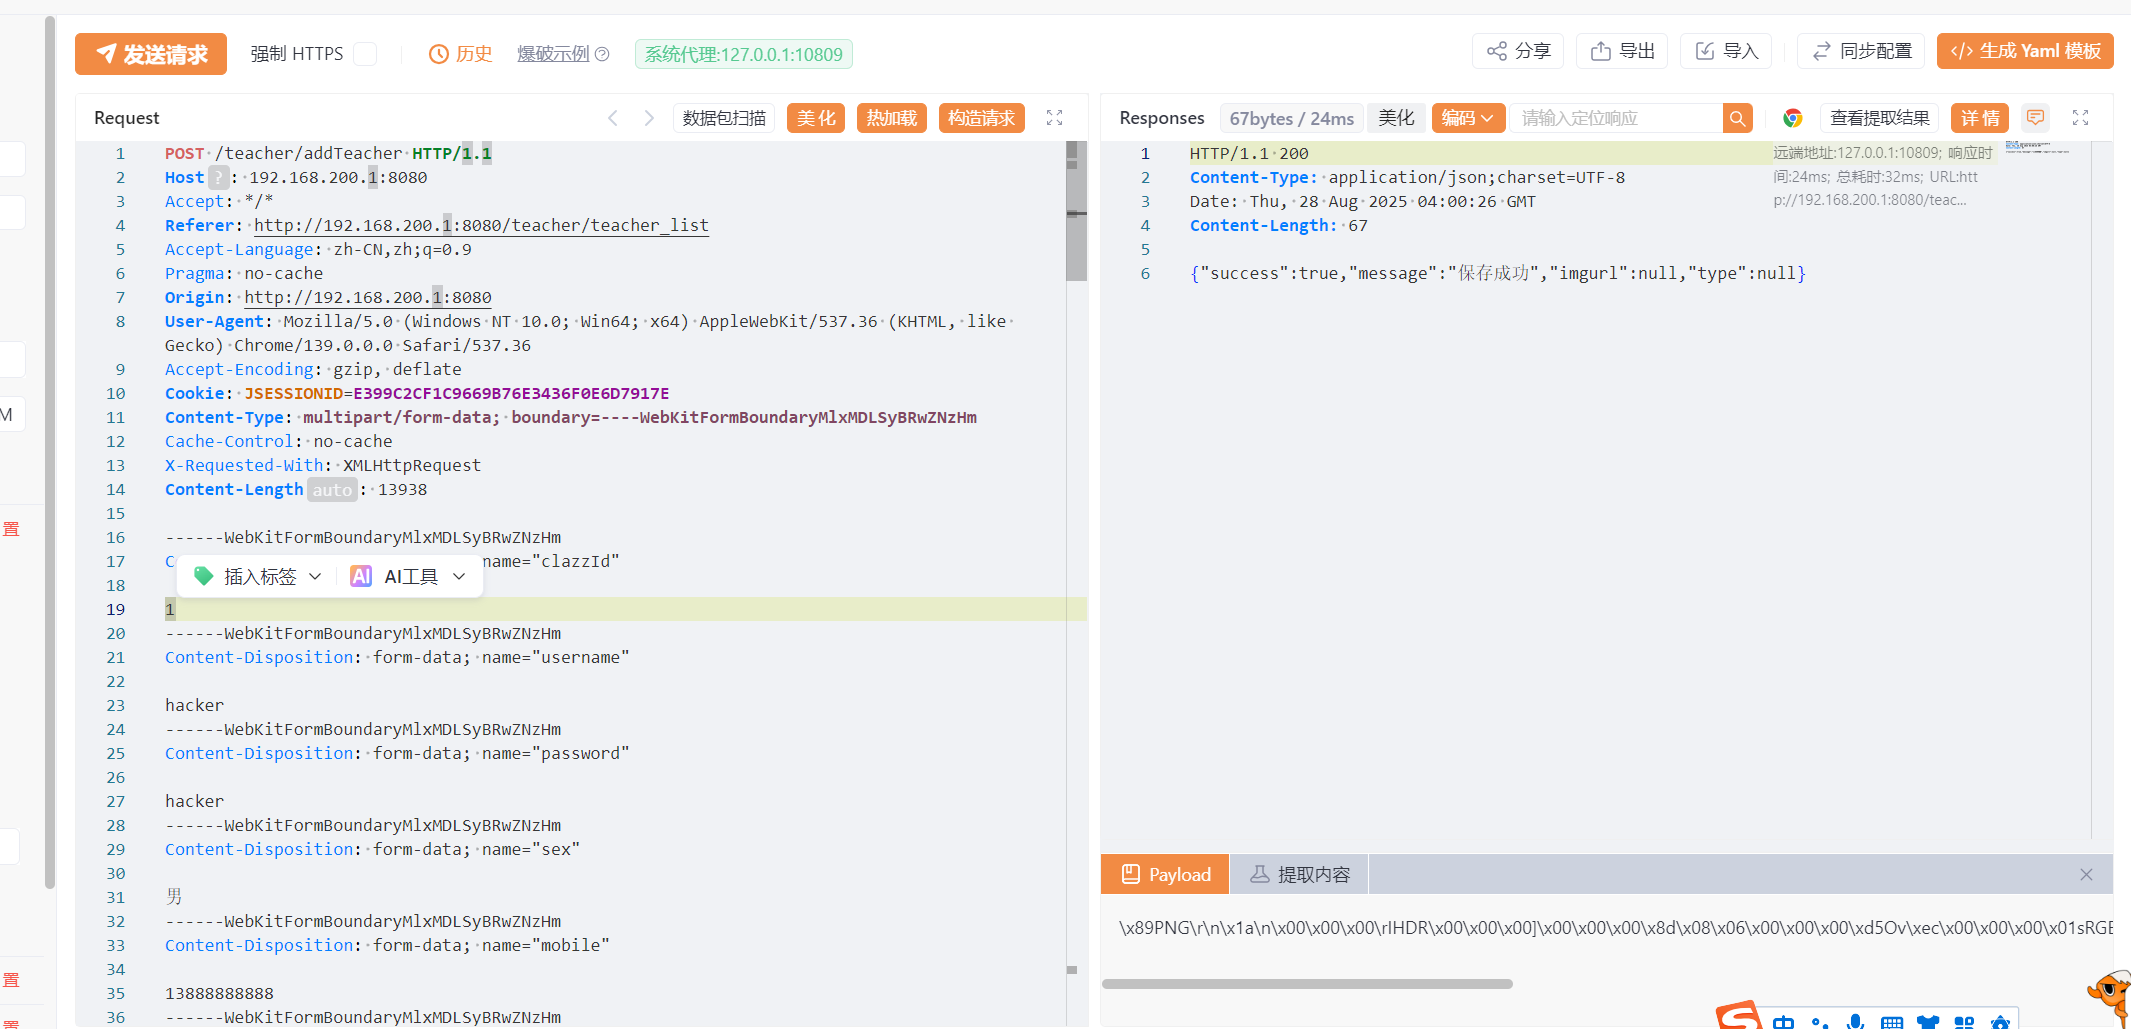Screen dimensions: 2131x1029
Task: Switch to the extracted content tab
Action: point(1300,875)
